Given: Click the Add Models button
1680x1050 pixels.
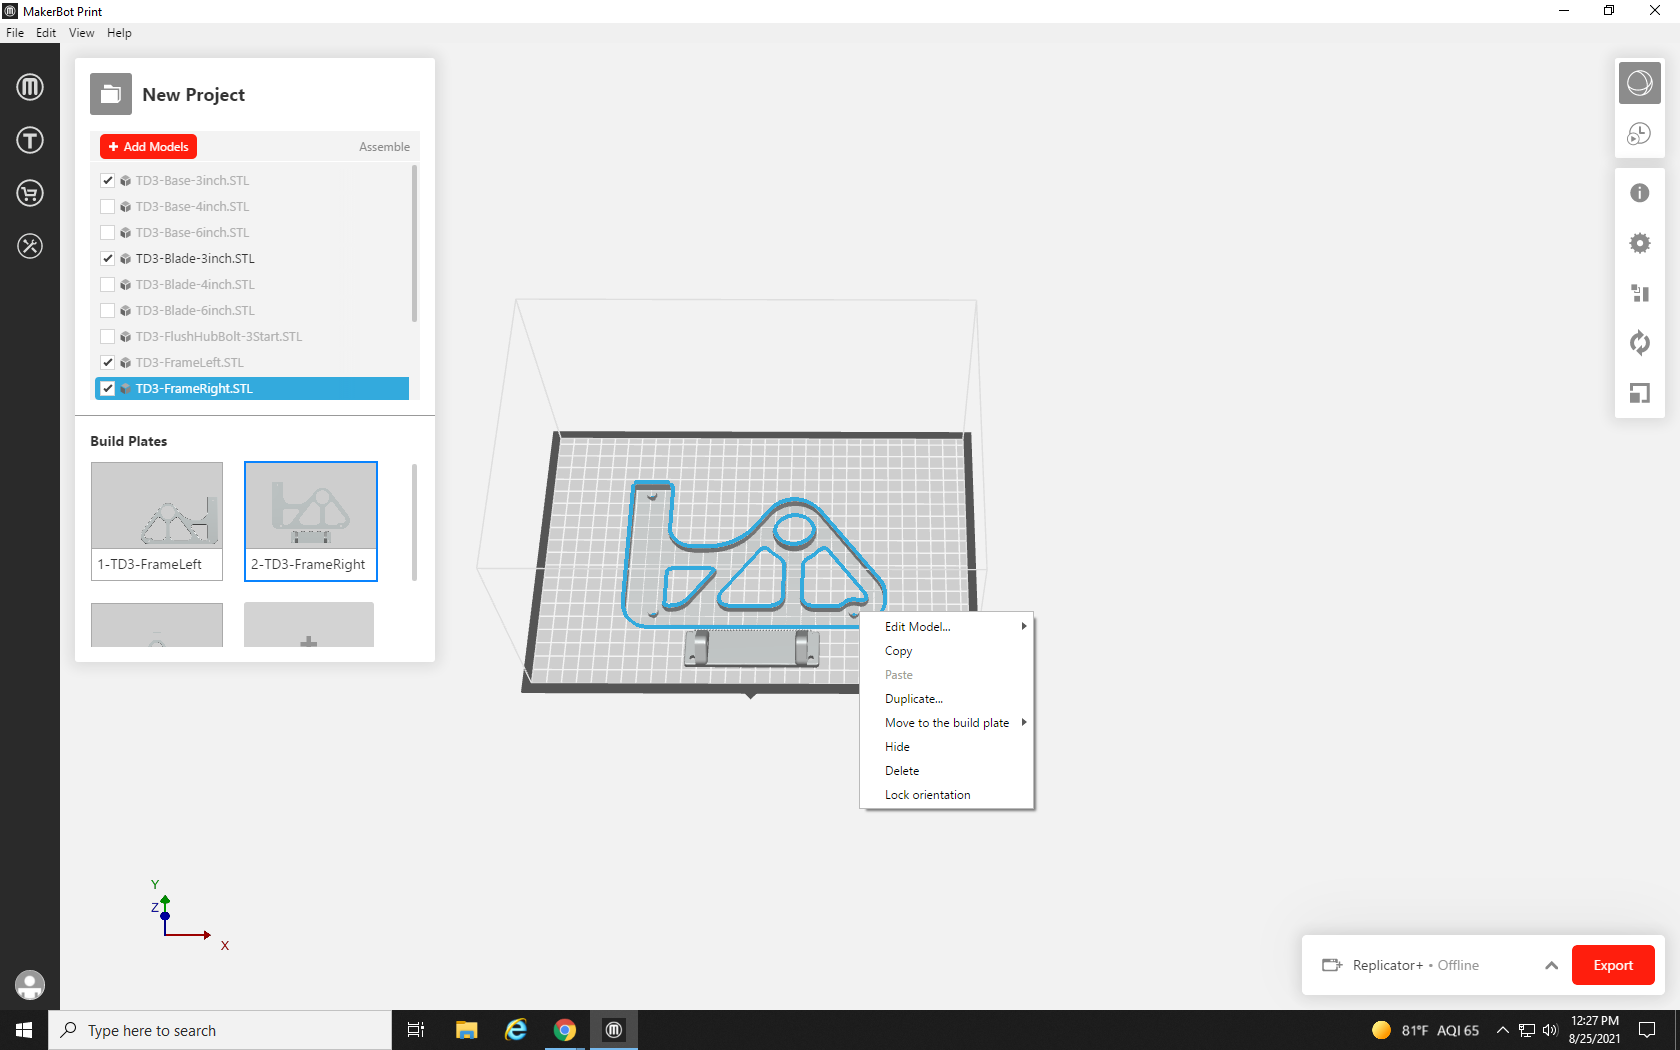Looking at the screenshot, I should click(148, 147).
